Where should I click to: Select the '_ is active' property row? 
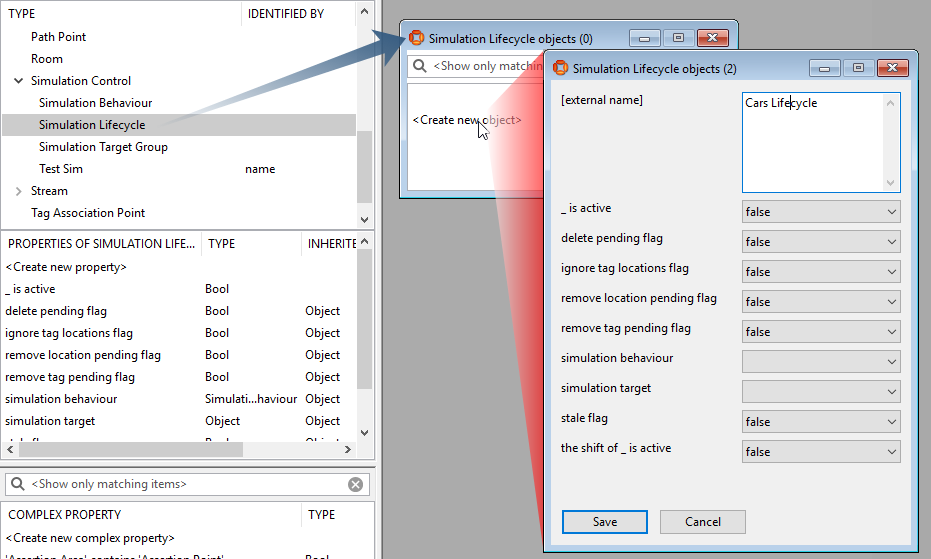pos(179,289)
